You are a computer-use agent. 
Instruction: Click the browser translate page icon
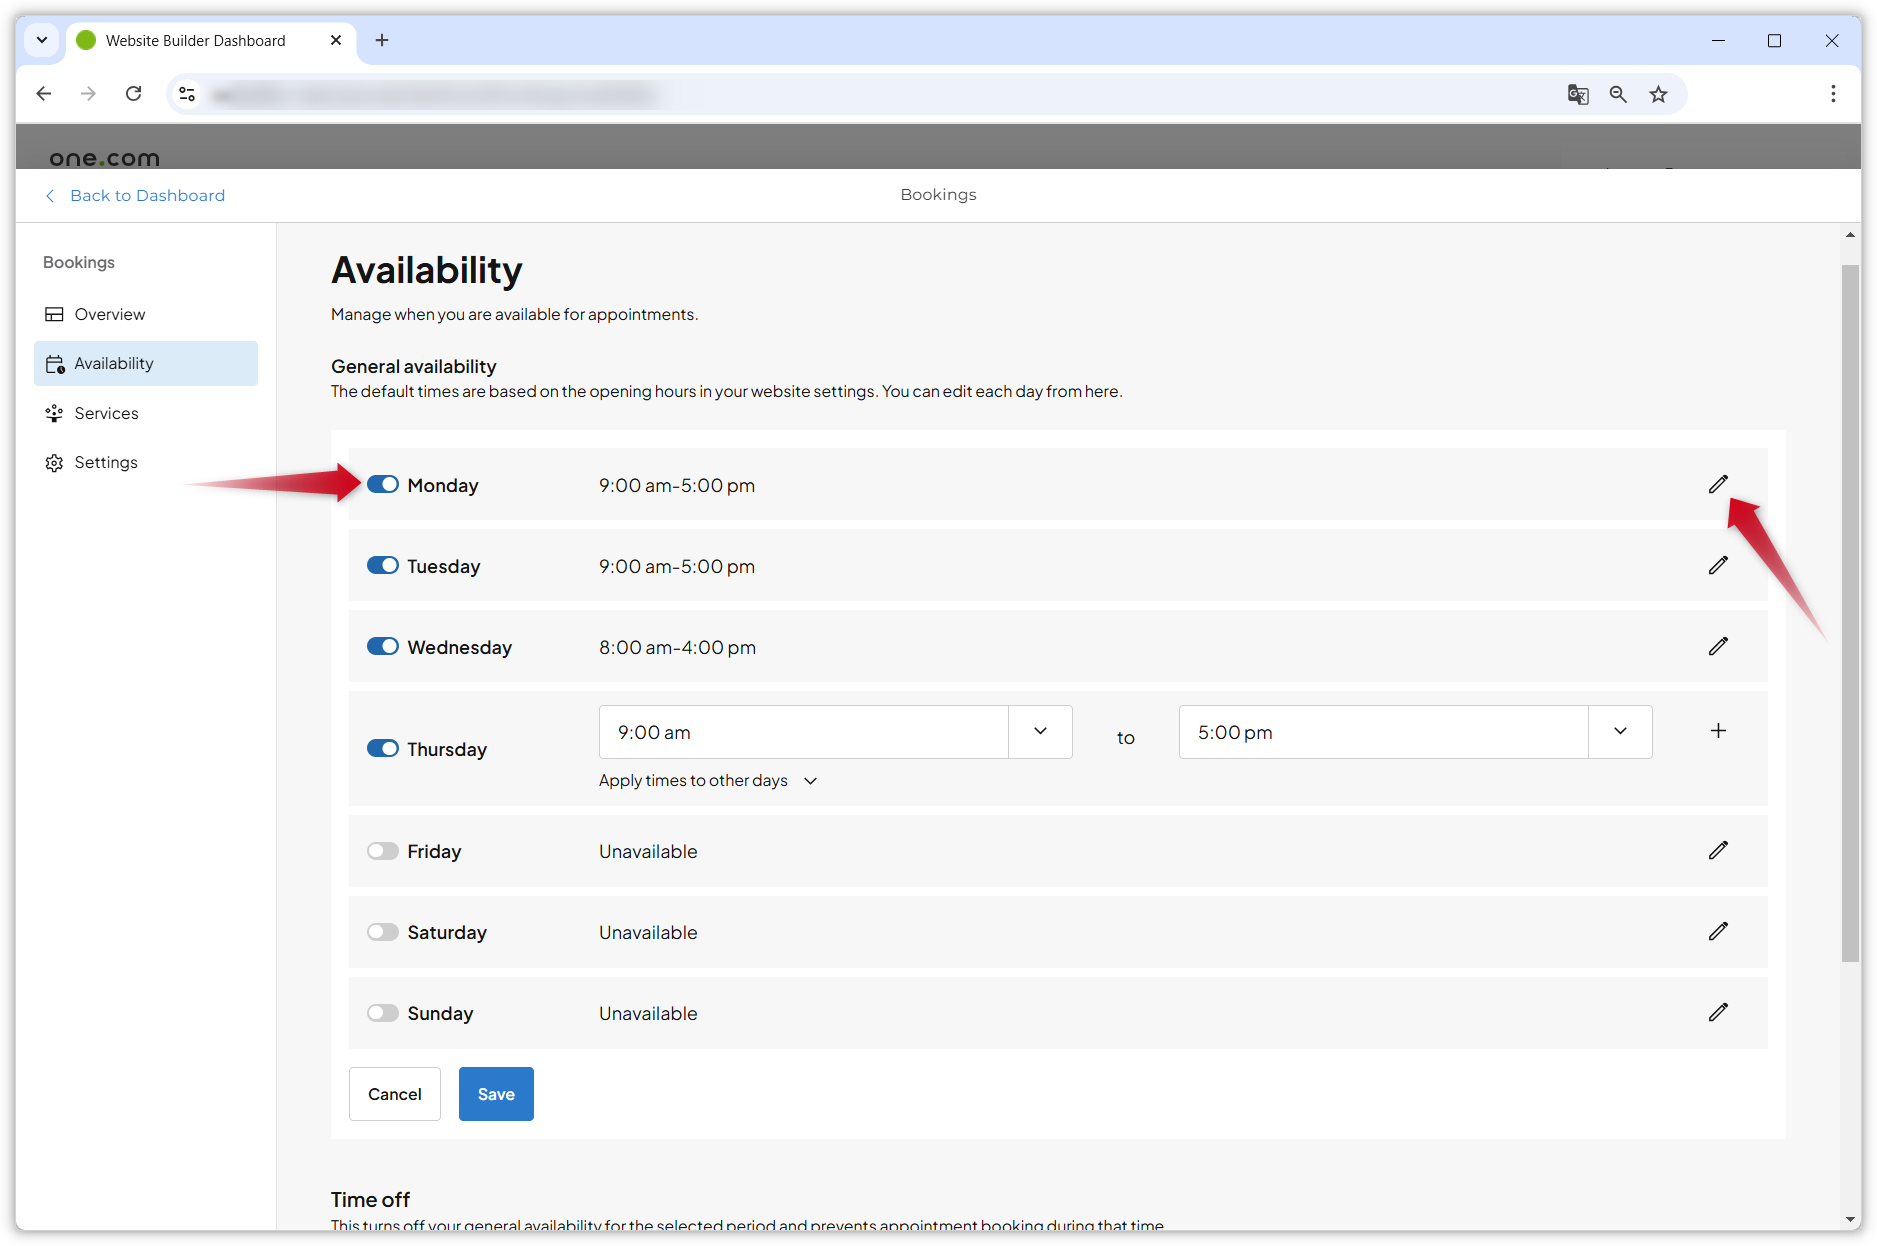1578,94
